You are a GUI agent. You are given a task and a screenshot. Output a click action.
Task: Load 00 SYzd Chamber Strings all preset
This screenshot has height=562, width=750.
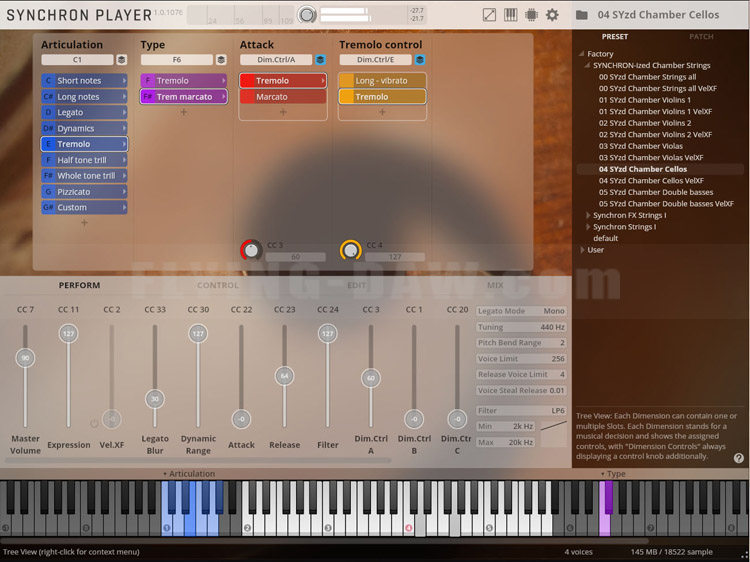tap(647, 77)
